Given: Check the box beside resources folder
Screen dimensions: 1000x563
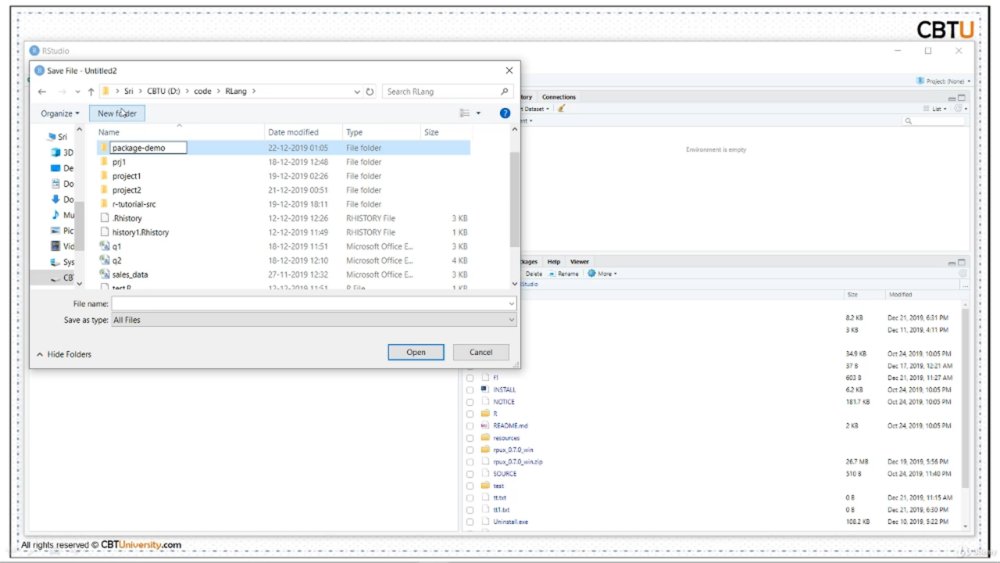Looking at the screenshot, I should [470, 438].
